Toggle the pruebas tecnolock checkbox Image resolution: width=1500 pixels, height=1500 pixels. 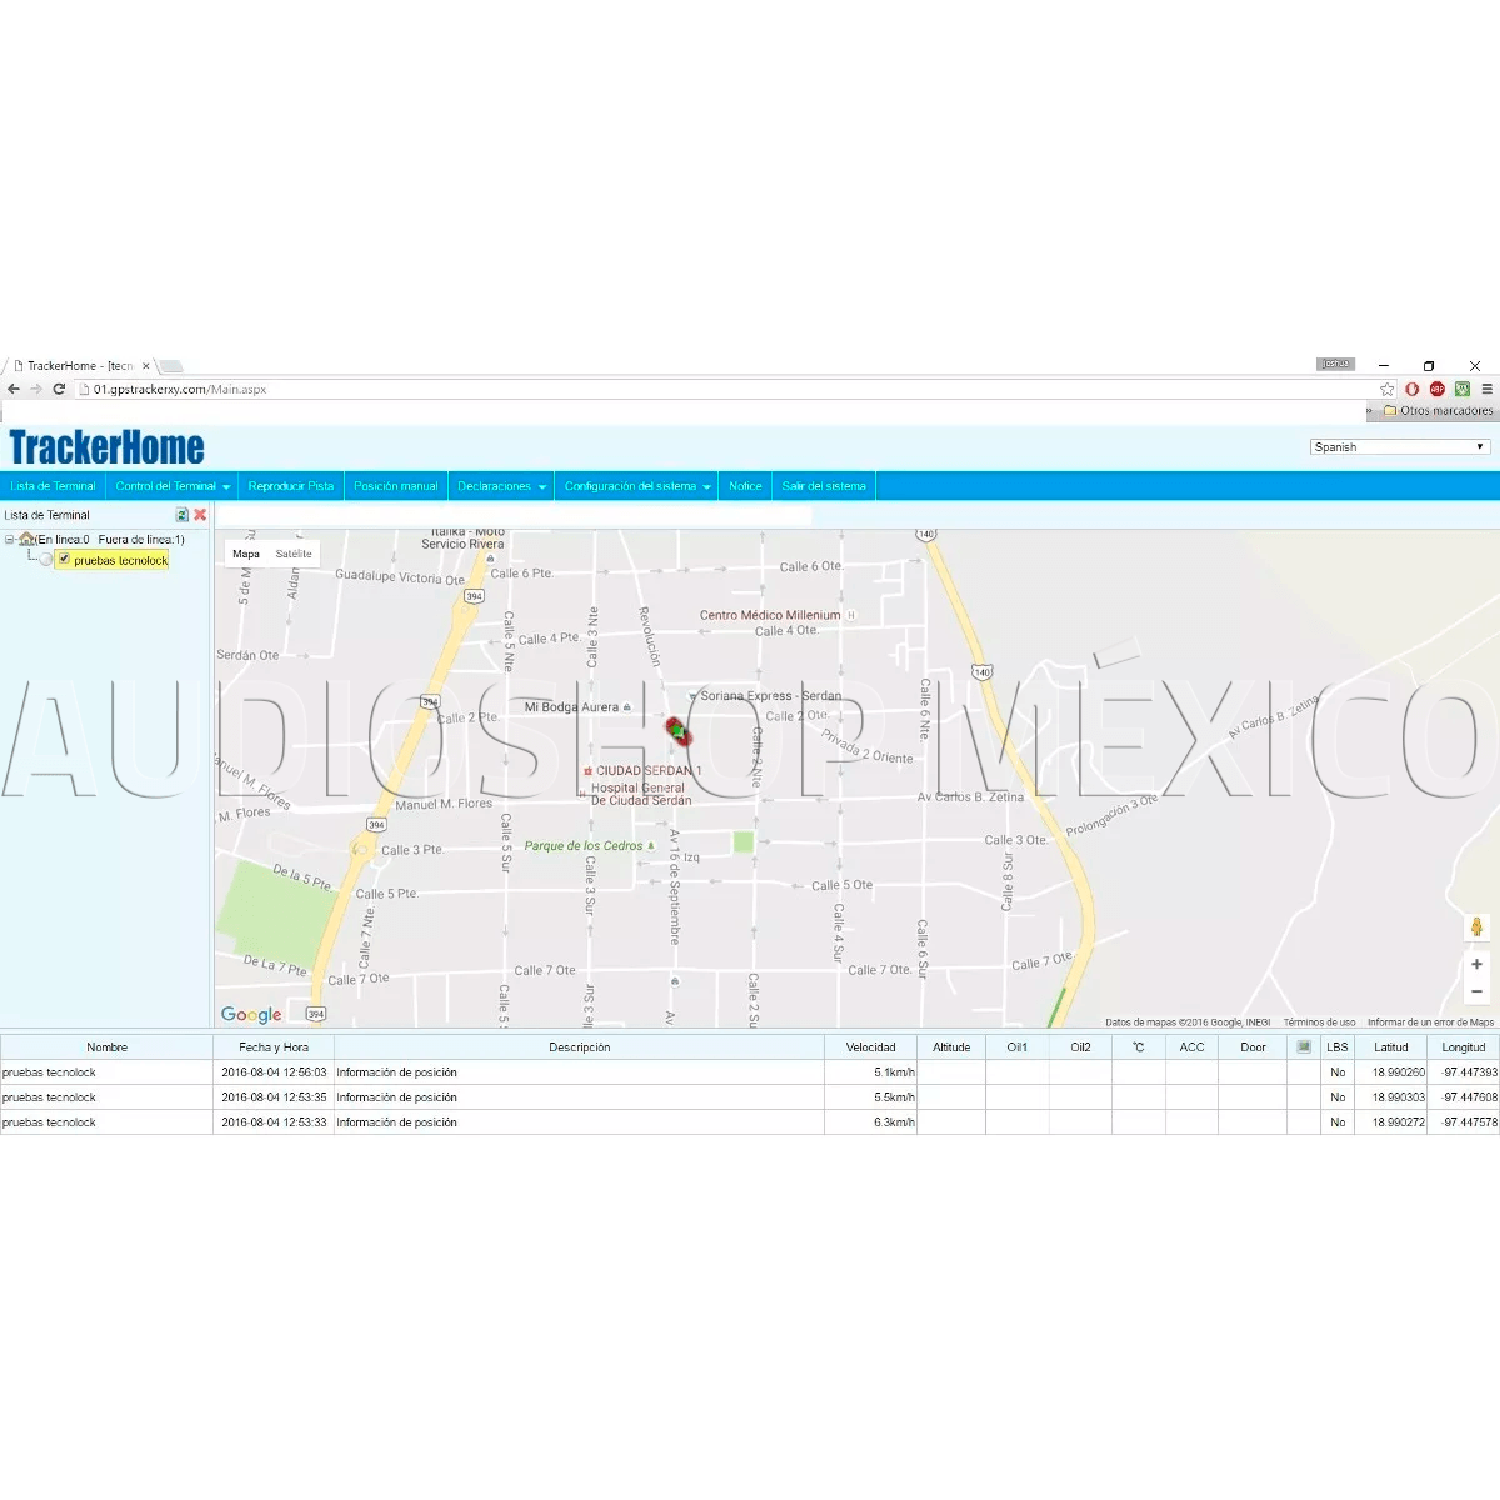[x=64, y=559]
